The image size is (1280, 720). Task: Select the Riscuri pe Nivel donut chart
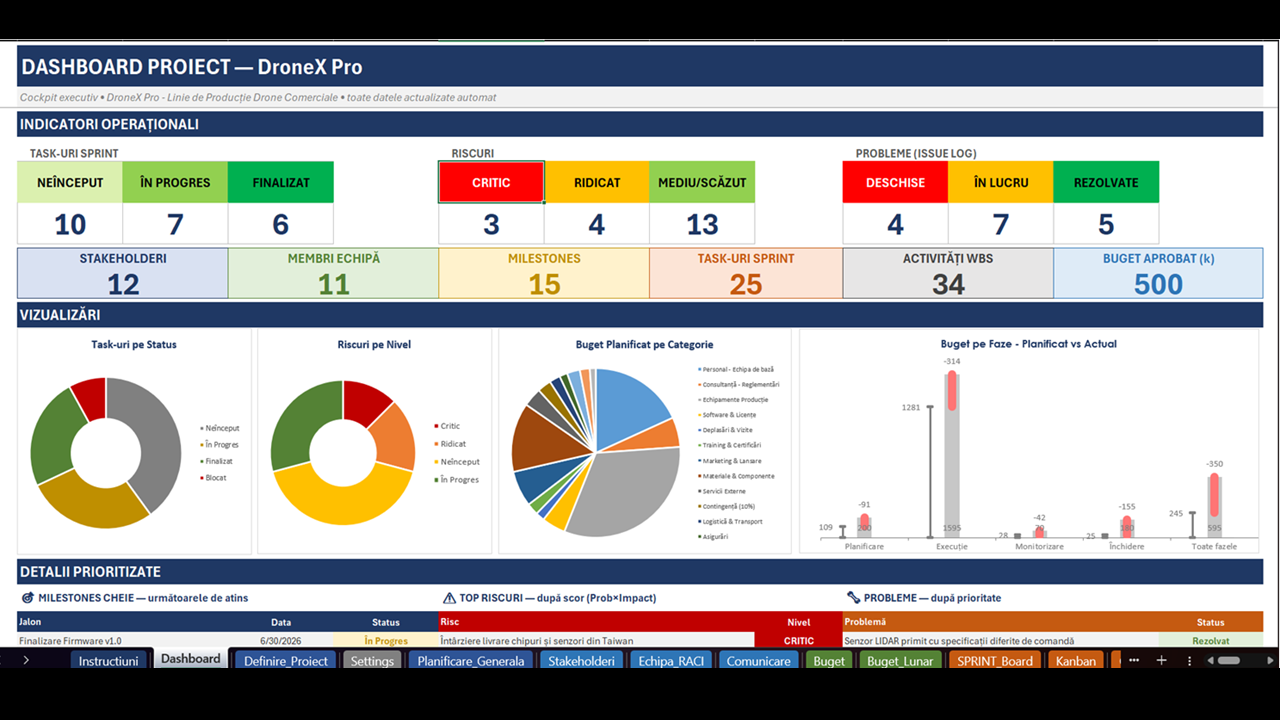tap(374, 442)
